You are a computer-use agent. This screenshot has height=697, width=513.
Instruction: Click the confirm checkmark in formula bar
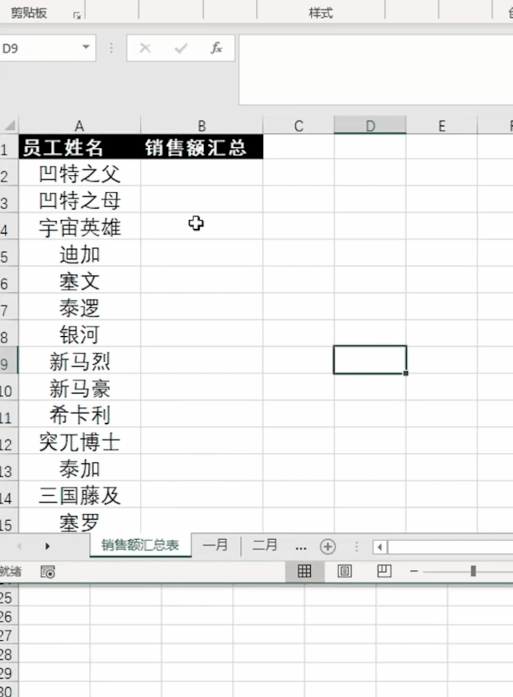click(180, 48)
